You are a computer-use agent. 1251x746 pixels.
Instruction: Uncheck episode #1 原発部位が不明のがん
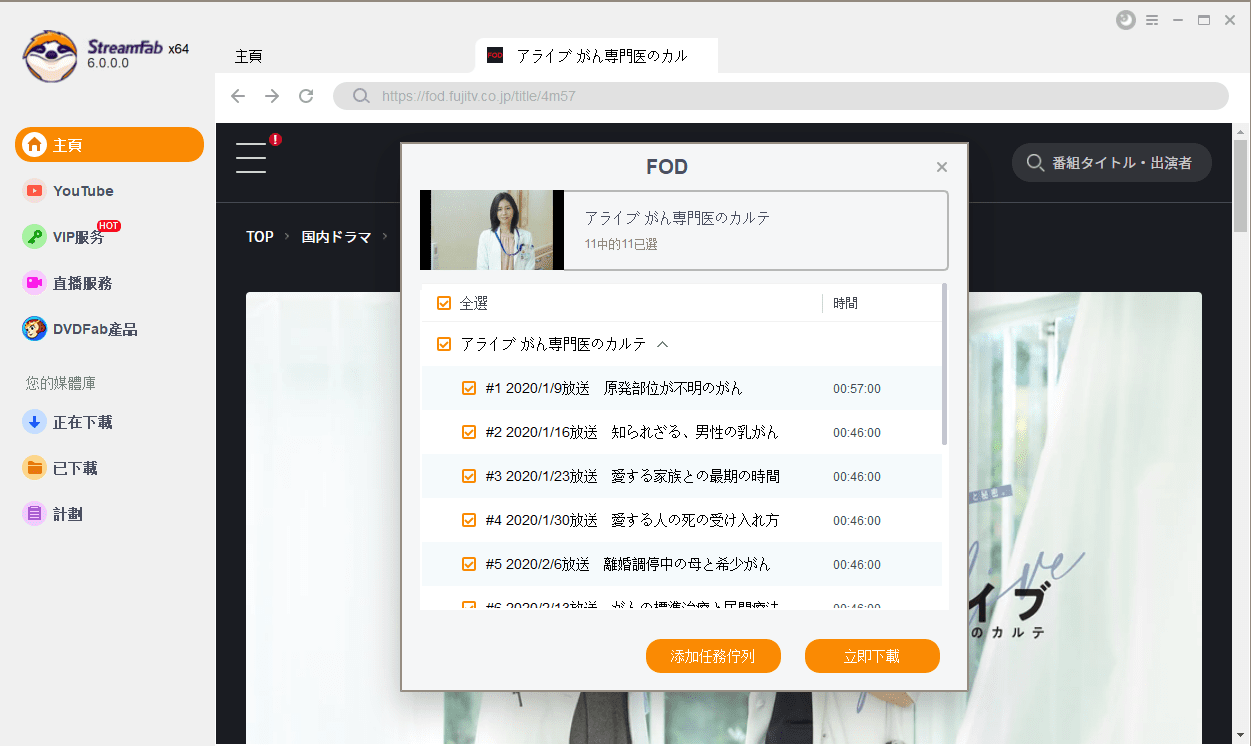pos(469,388)
